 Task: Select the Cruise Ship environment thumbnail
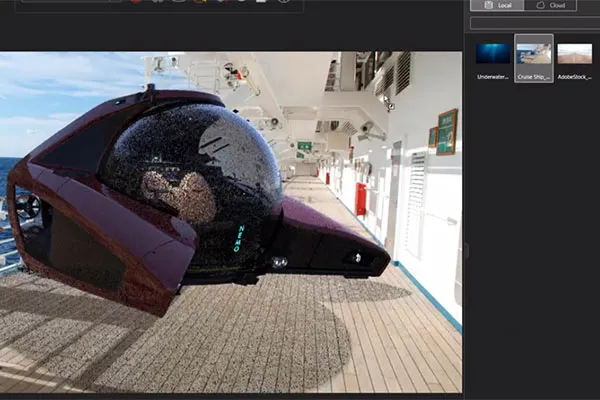click(534, 53)
